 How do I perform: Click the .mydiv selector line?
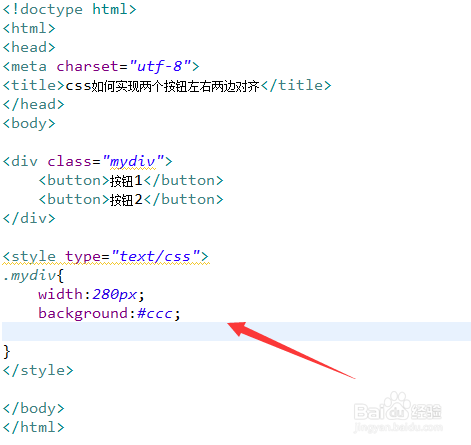click(33, 276)
